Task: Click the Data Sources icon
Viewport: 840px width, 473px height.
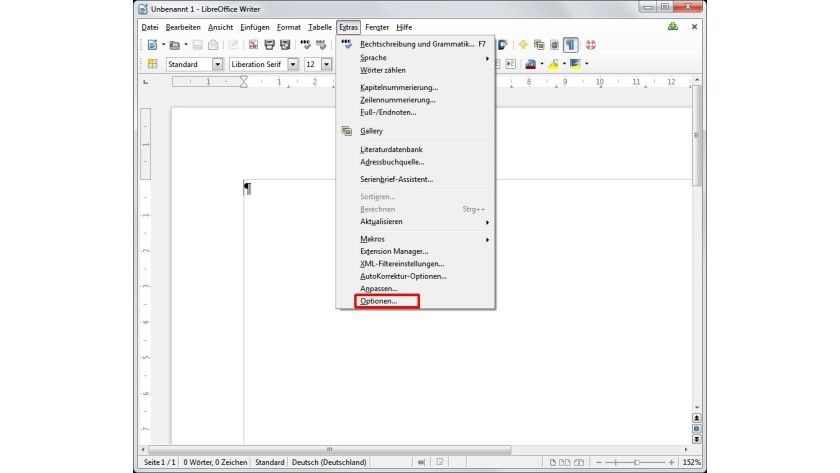Action: pyautogui.click(x=554, y=45)
